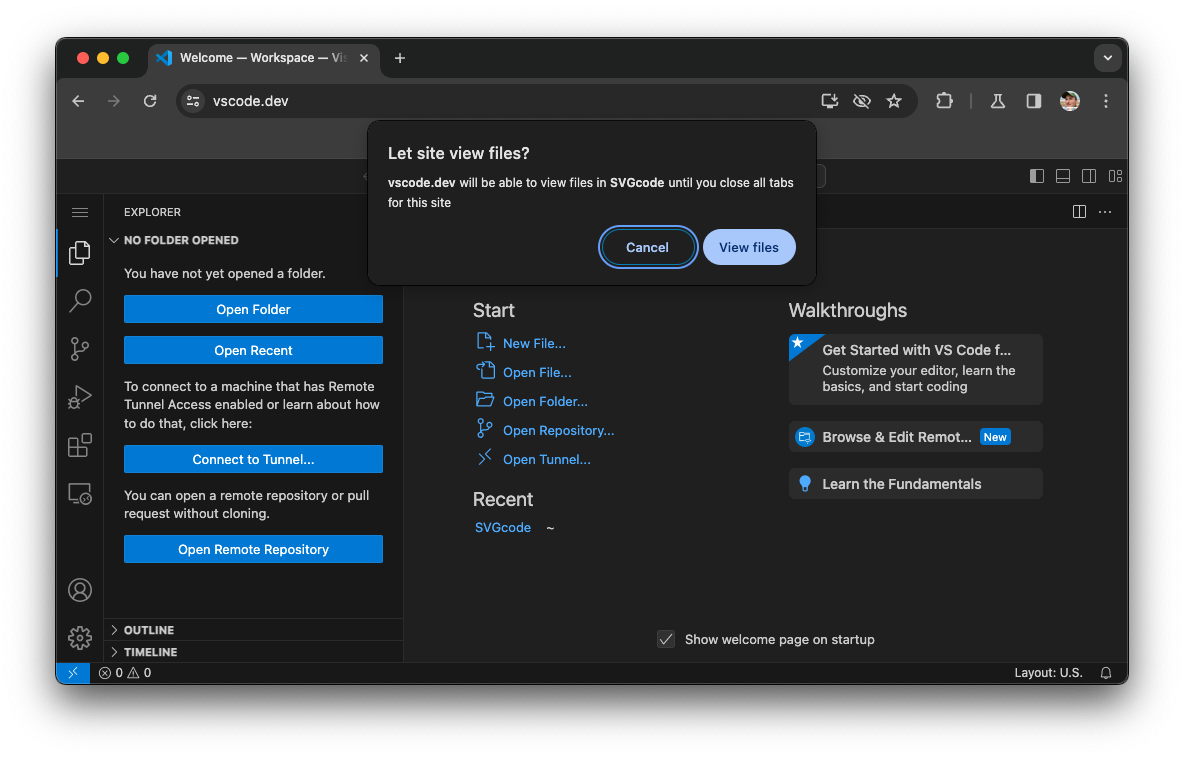Click the remote indicator in the status bar

[x=72, y=672]
